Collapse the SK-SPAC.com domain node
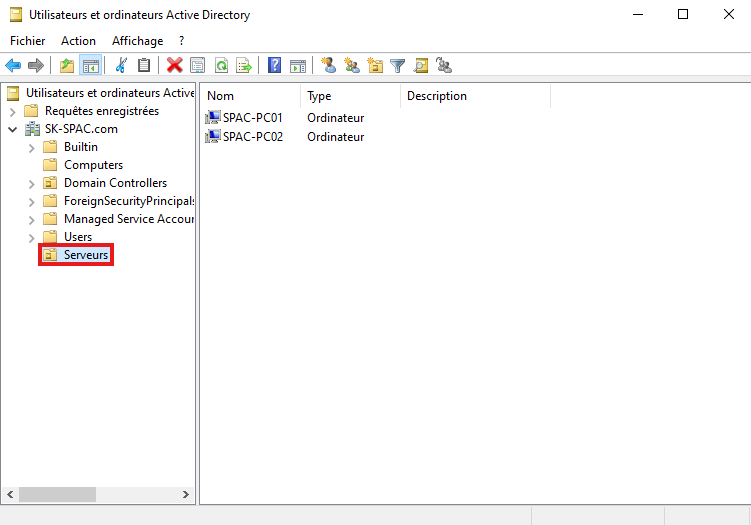Viewport: 751px width, 525px height. [13, 129]
